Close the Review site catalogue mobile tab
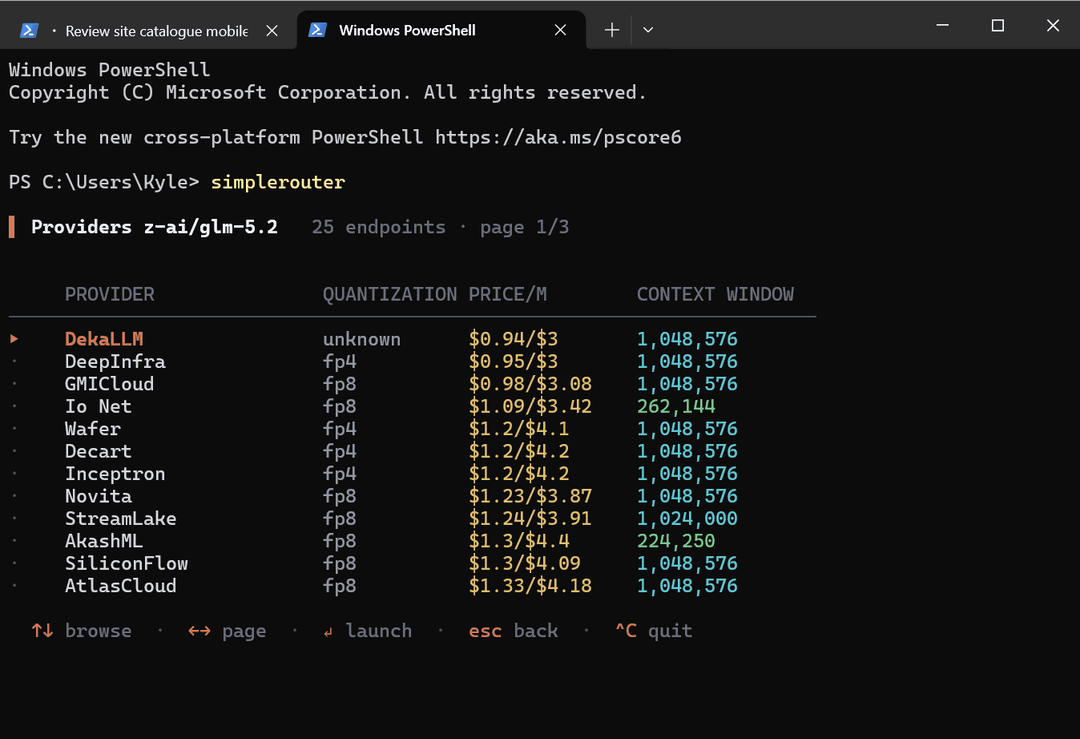The image size is (1080, 739). (272, 30)
